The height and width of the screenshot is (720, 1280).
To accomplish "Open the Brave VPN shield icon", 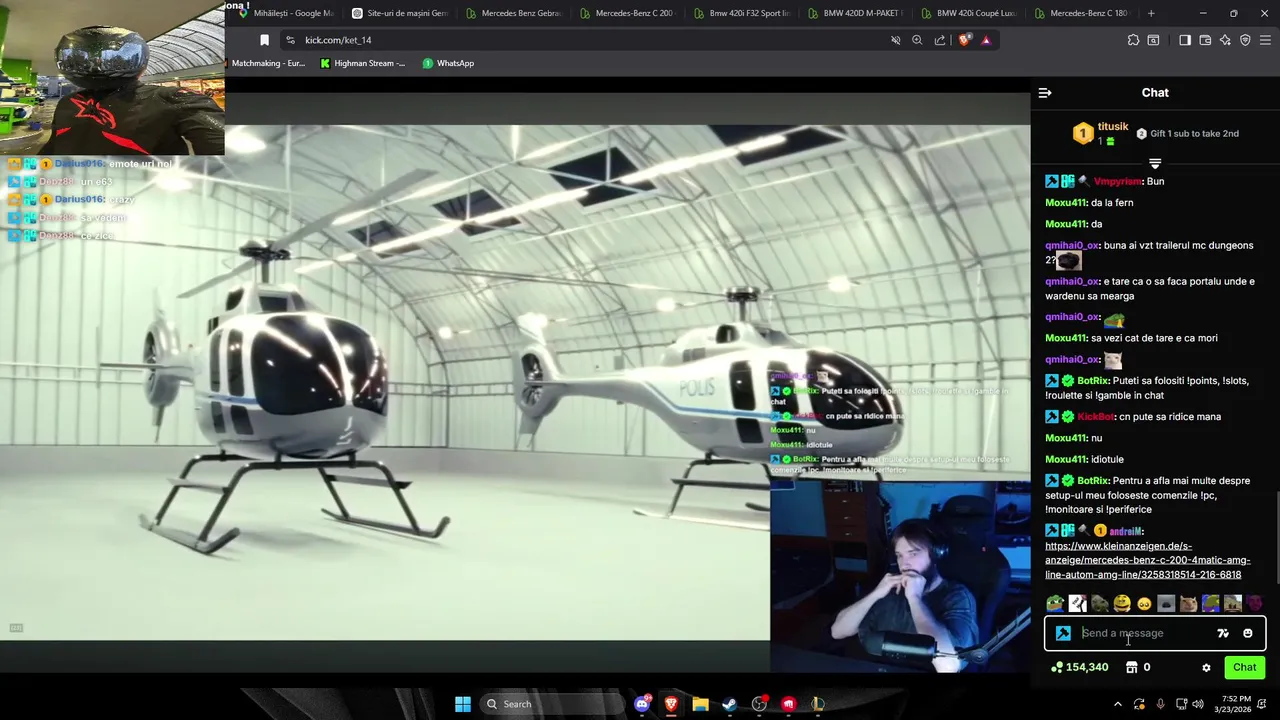I will pos(1245,40).
